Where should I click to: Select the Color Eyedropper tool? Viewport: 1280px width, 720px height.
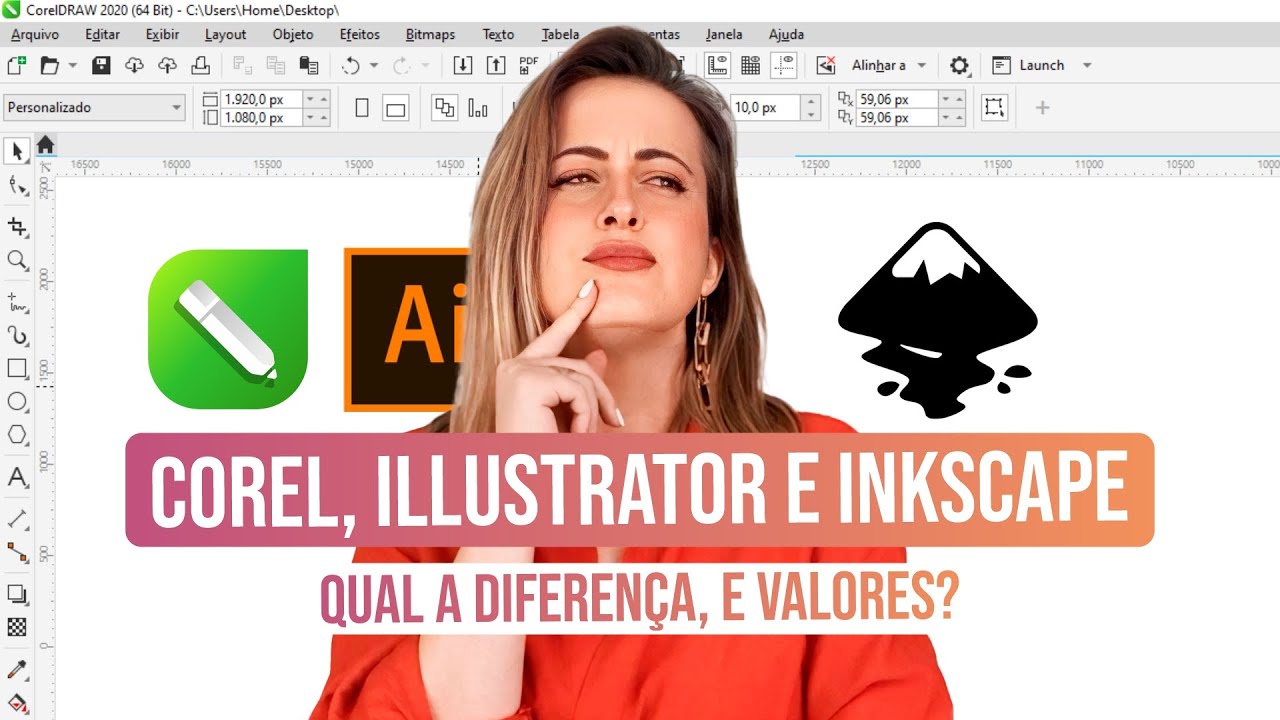point(17,669)
